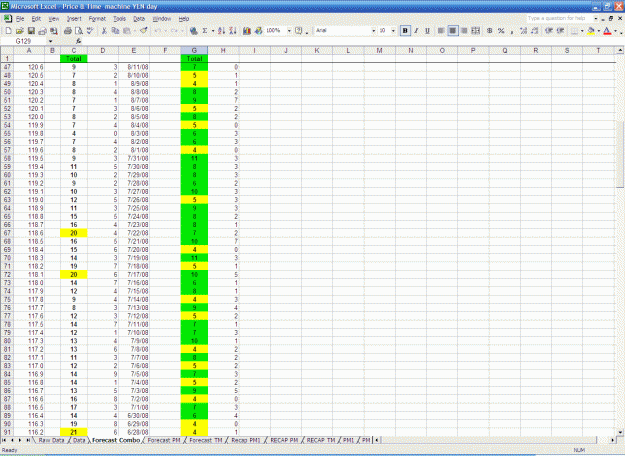Apply yellow Fill Color bucket
The image size is (625, 456).
pos(591,31)
